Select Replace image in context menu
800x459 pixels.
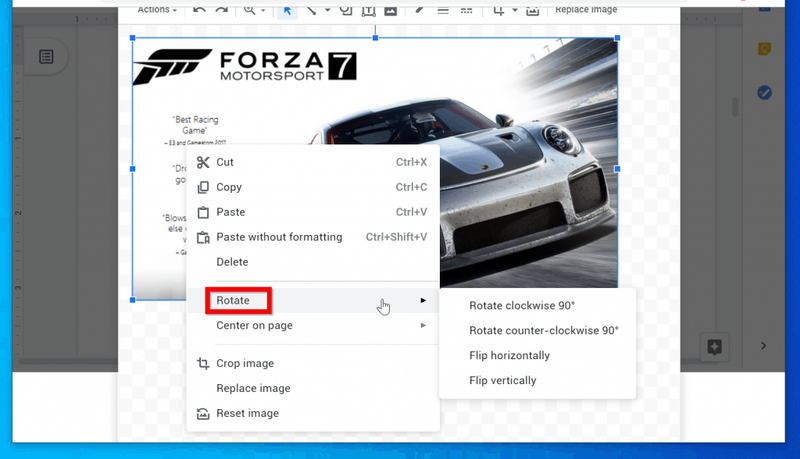point(313,388)
